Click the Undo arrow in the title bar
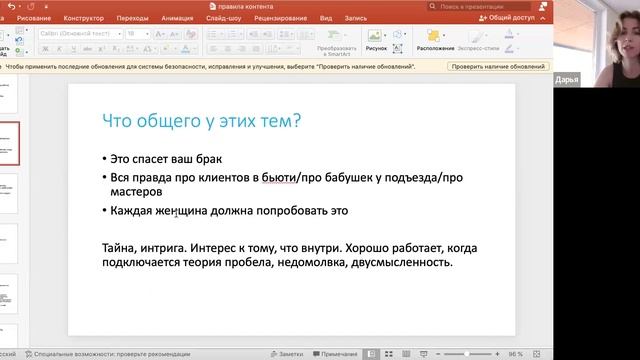The width and height of the screenshot is (640, 360). click(x=11, y=6)
